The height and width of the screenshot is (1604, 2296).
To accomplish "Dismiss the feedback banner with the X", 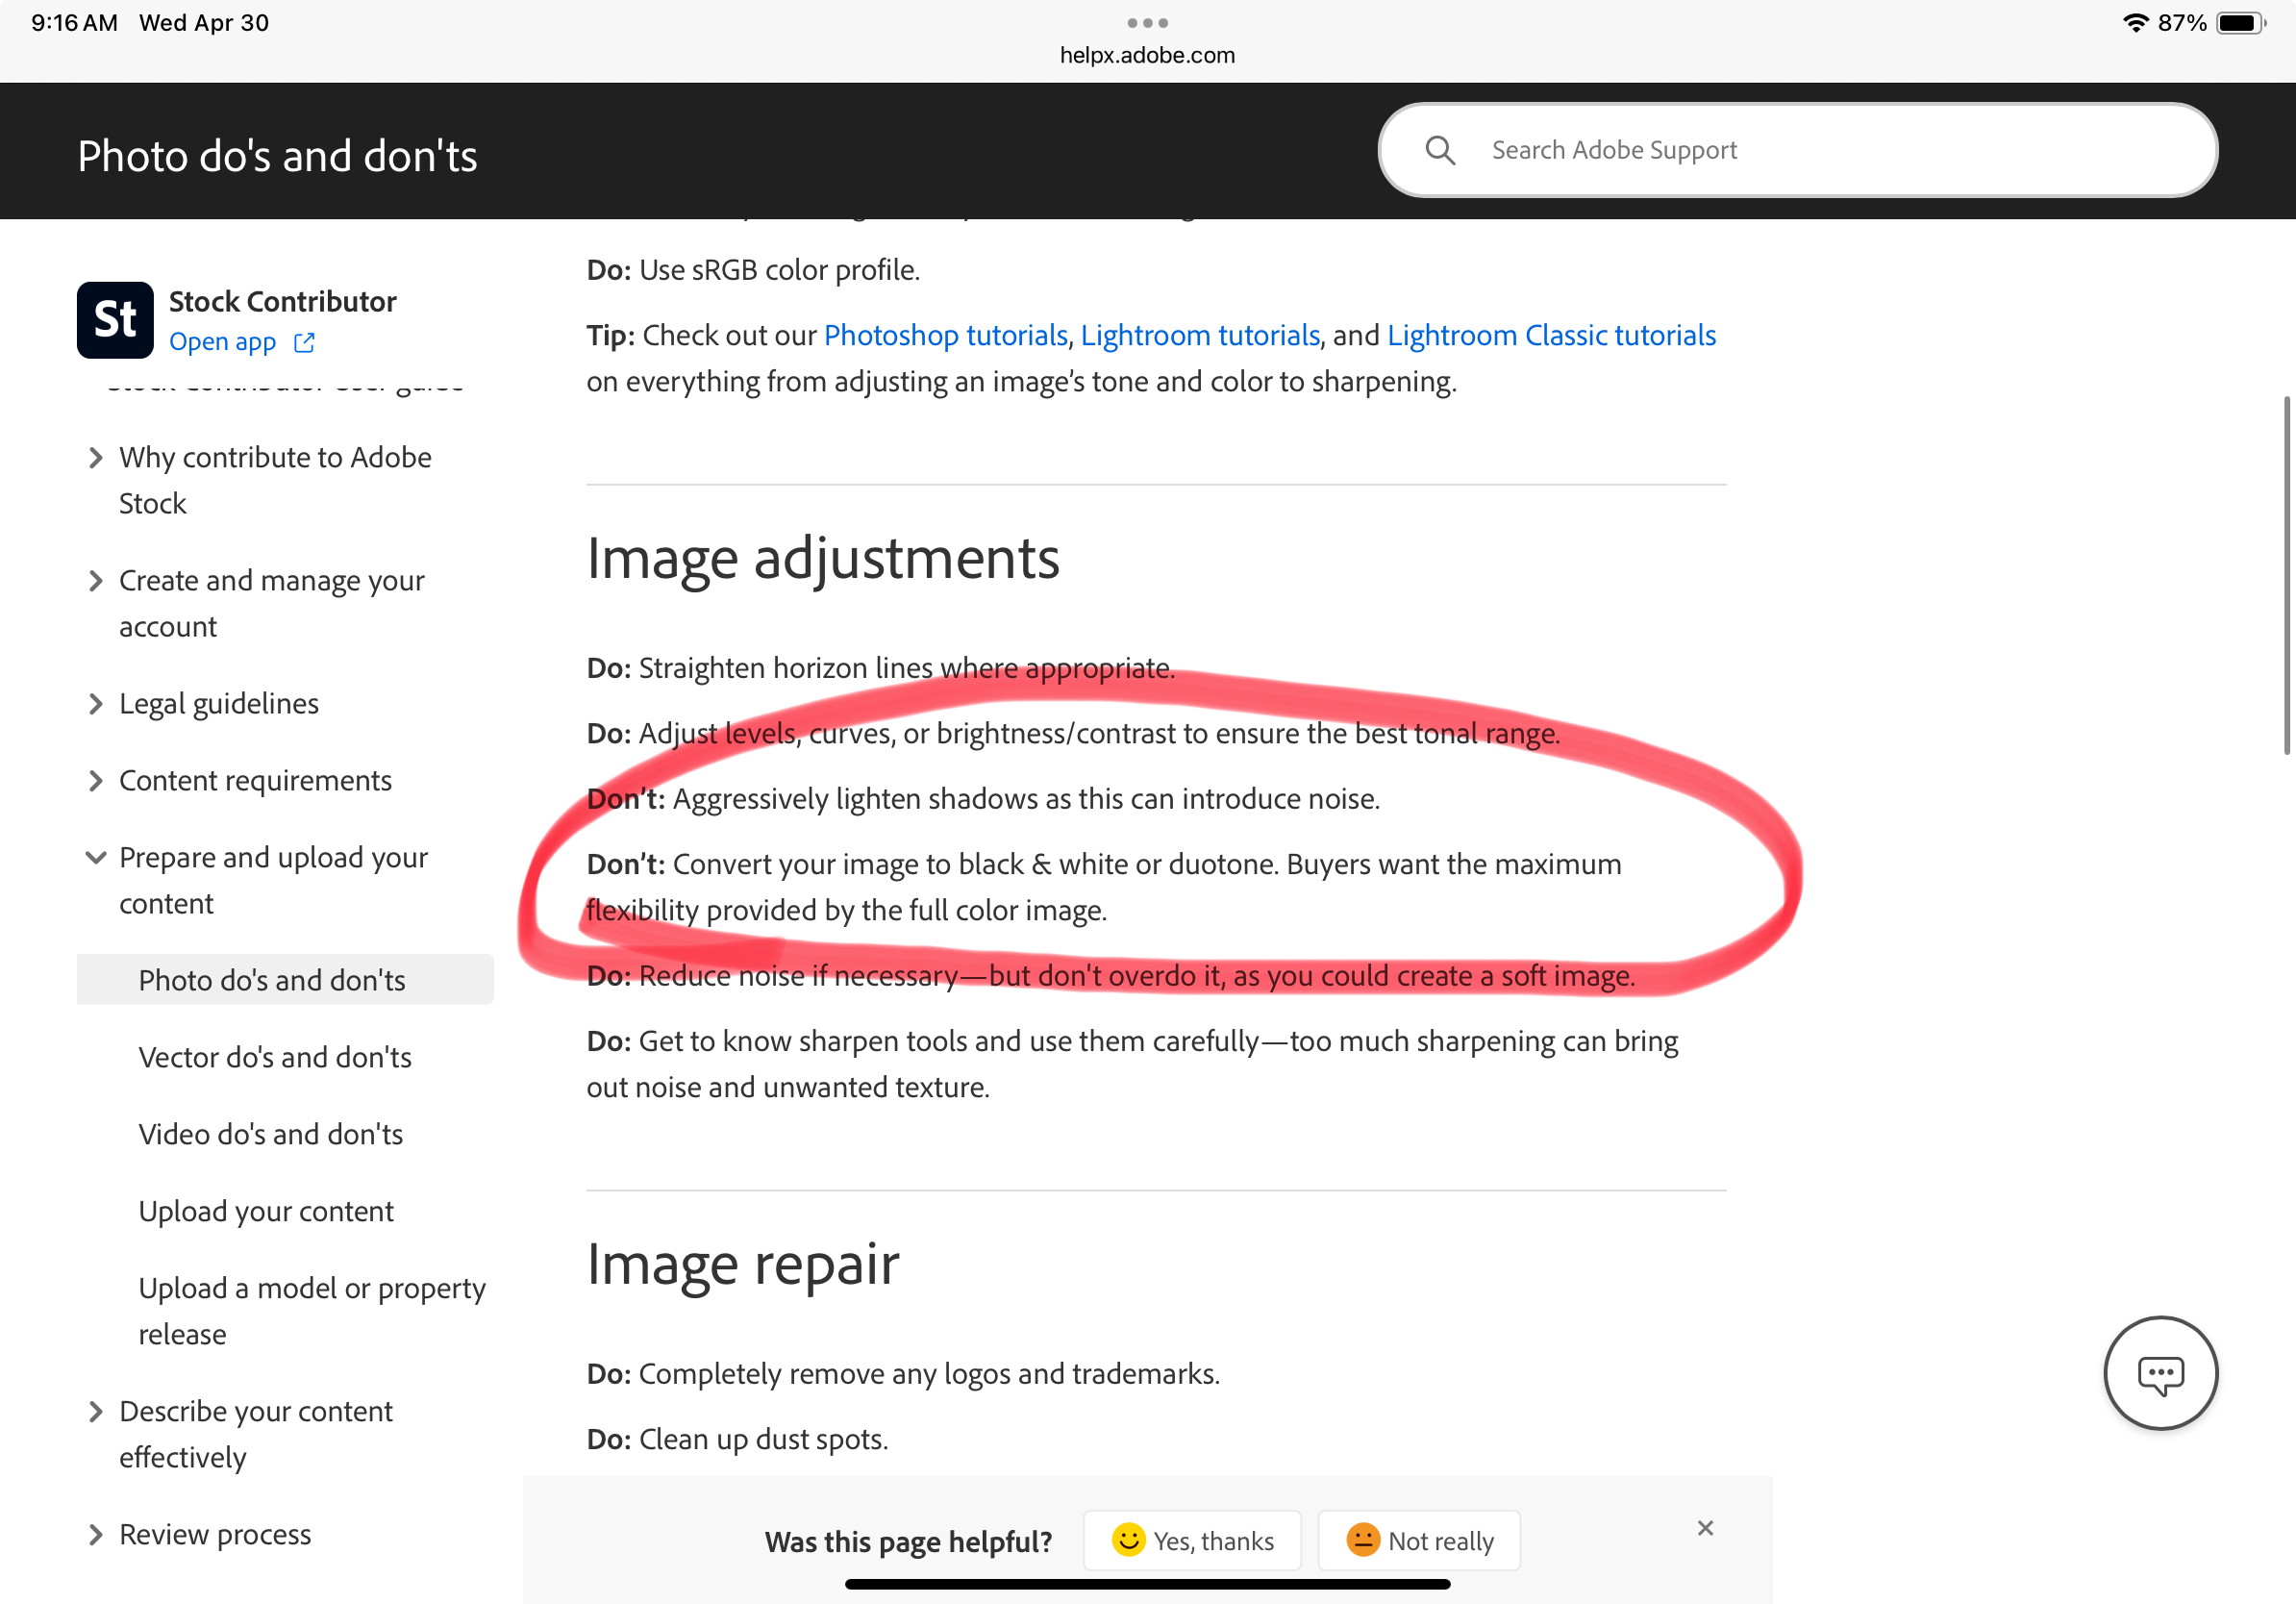I will coord(1705,1528).
